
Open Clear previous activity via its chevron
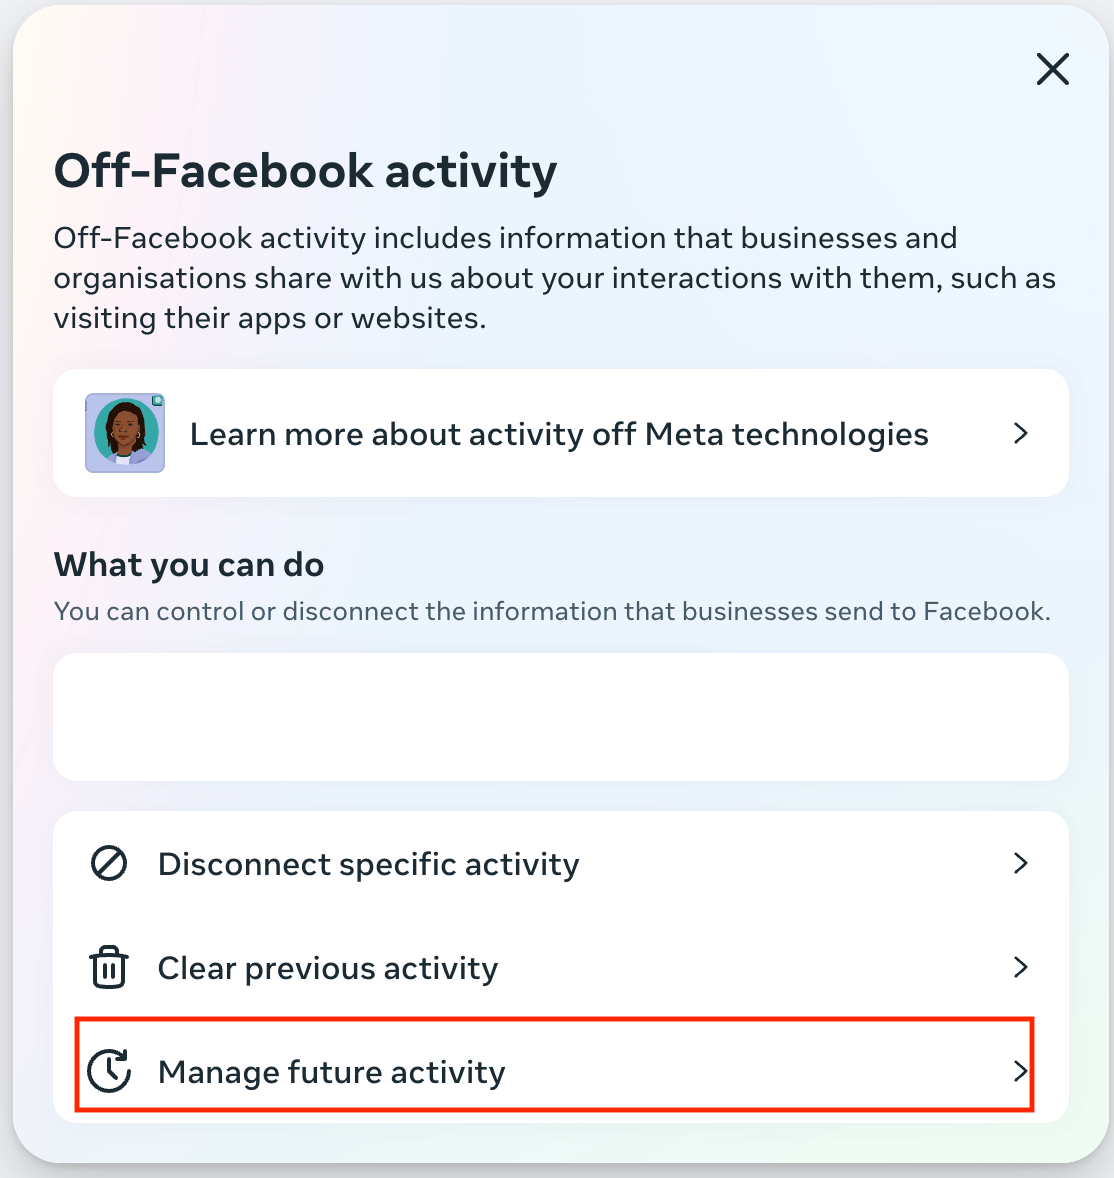pyautogui.click(x=1021, y=967)
